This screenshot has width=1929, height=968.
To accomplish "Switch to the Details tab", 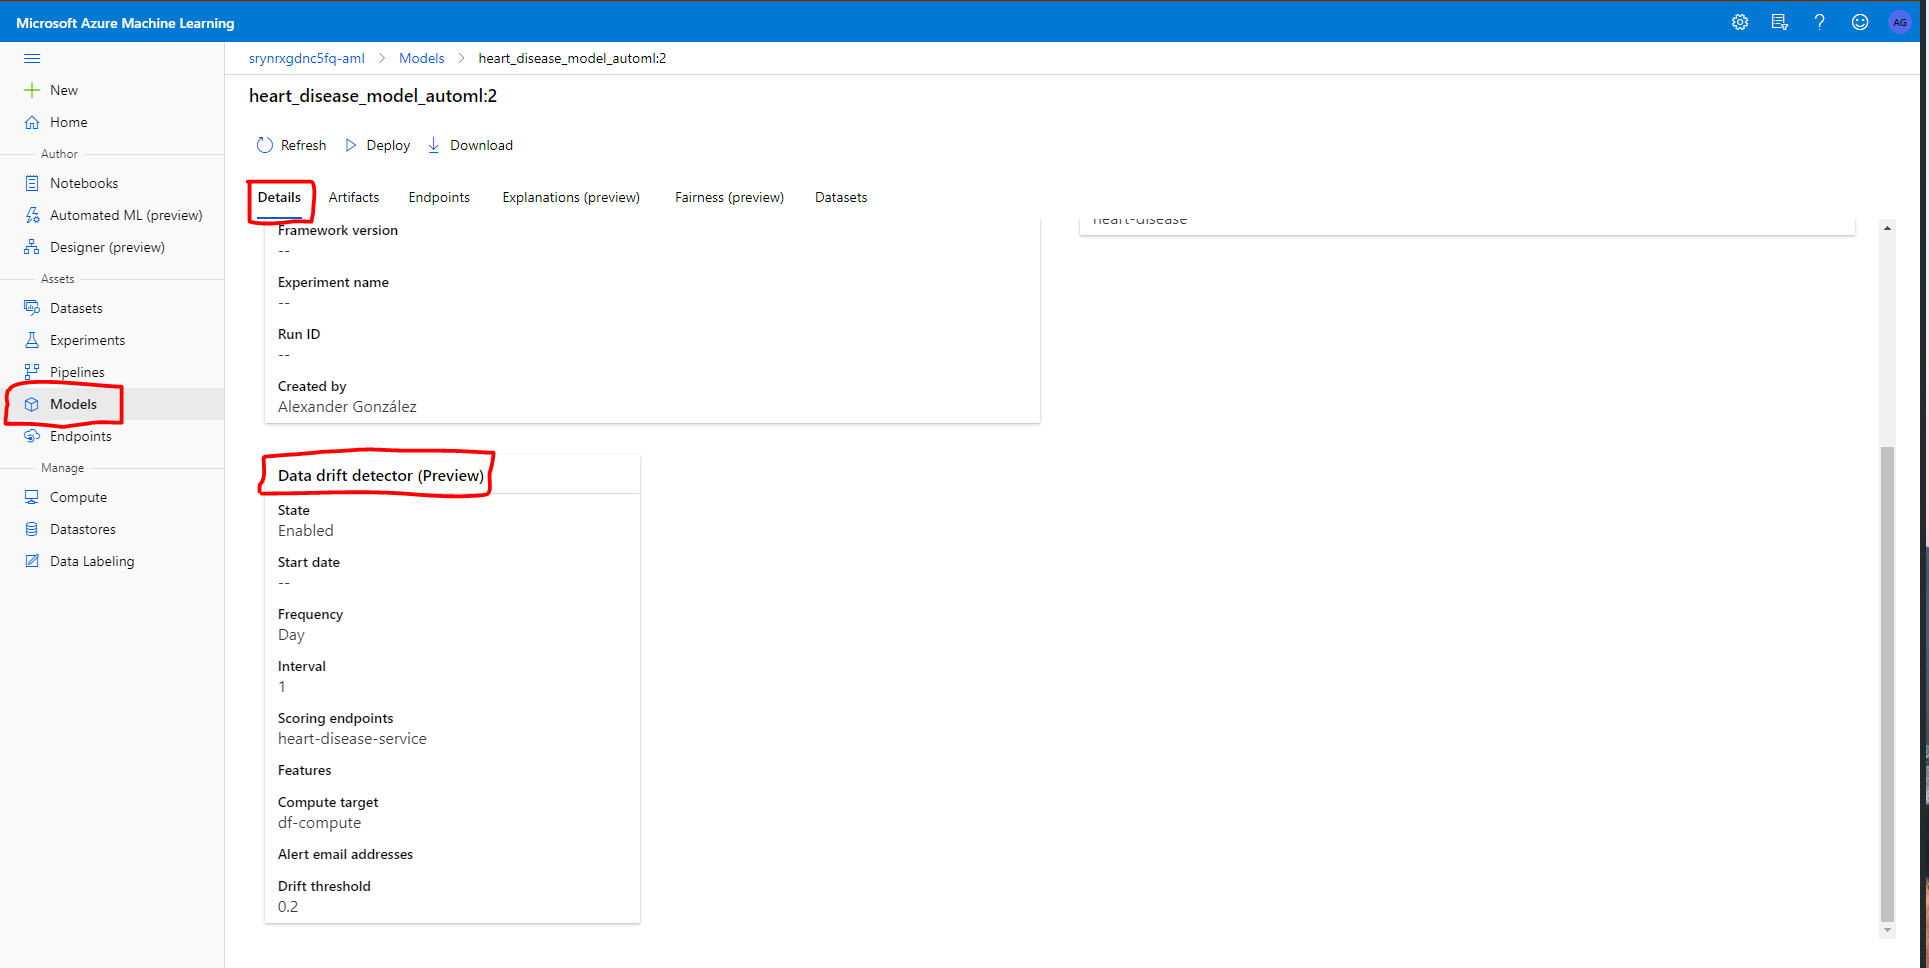I will [279, 197].
